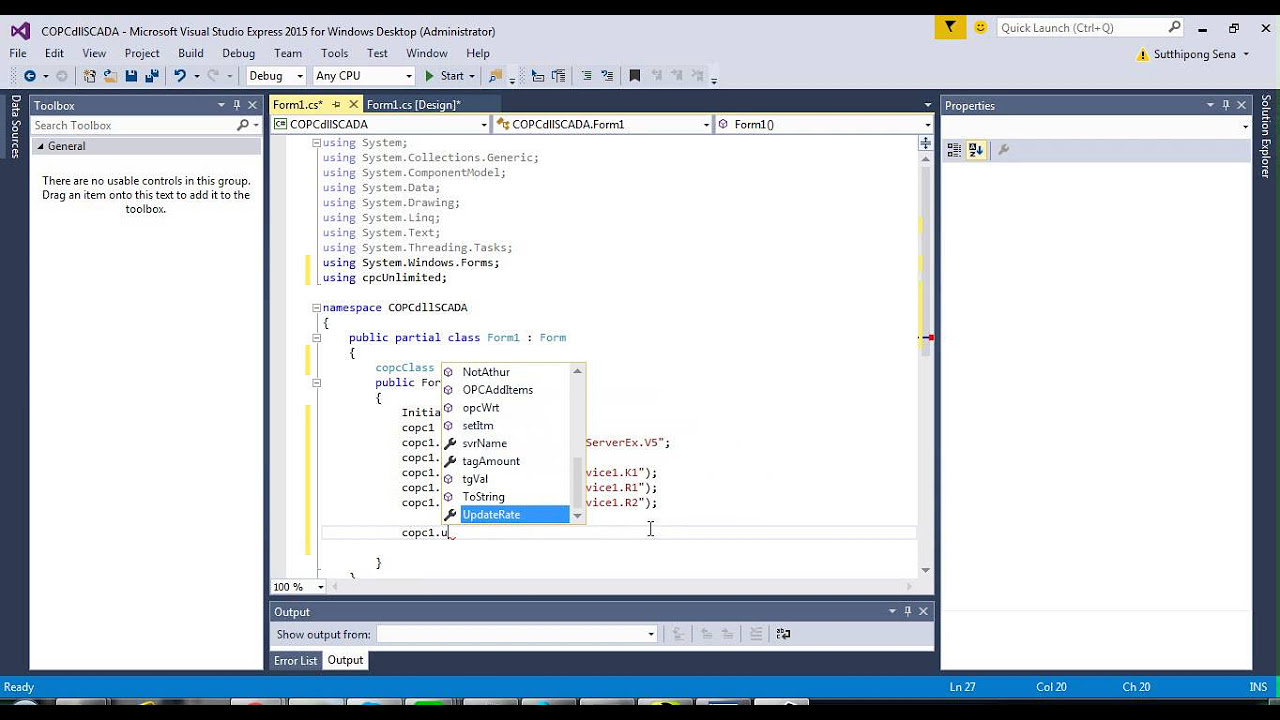Click the IntelliSense list scrollbar thumb
Screen dimensions: 1280x720
(577, 482)
